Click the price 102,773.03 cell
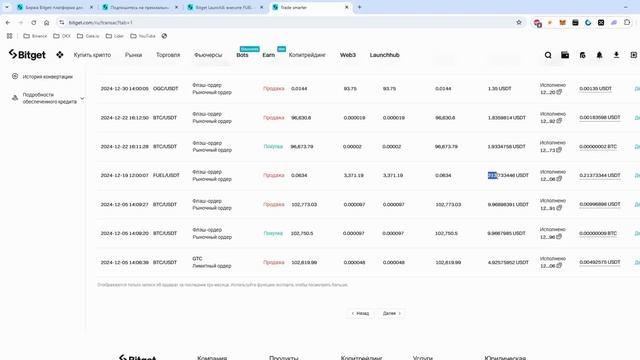The image size is (640, 360). tap(304, 204)
